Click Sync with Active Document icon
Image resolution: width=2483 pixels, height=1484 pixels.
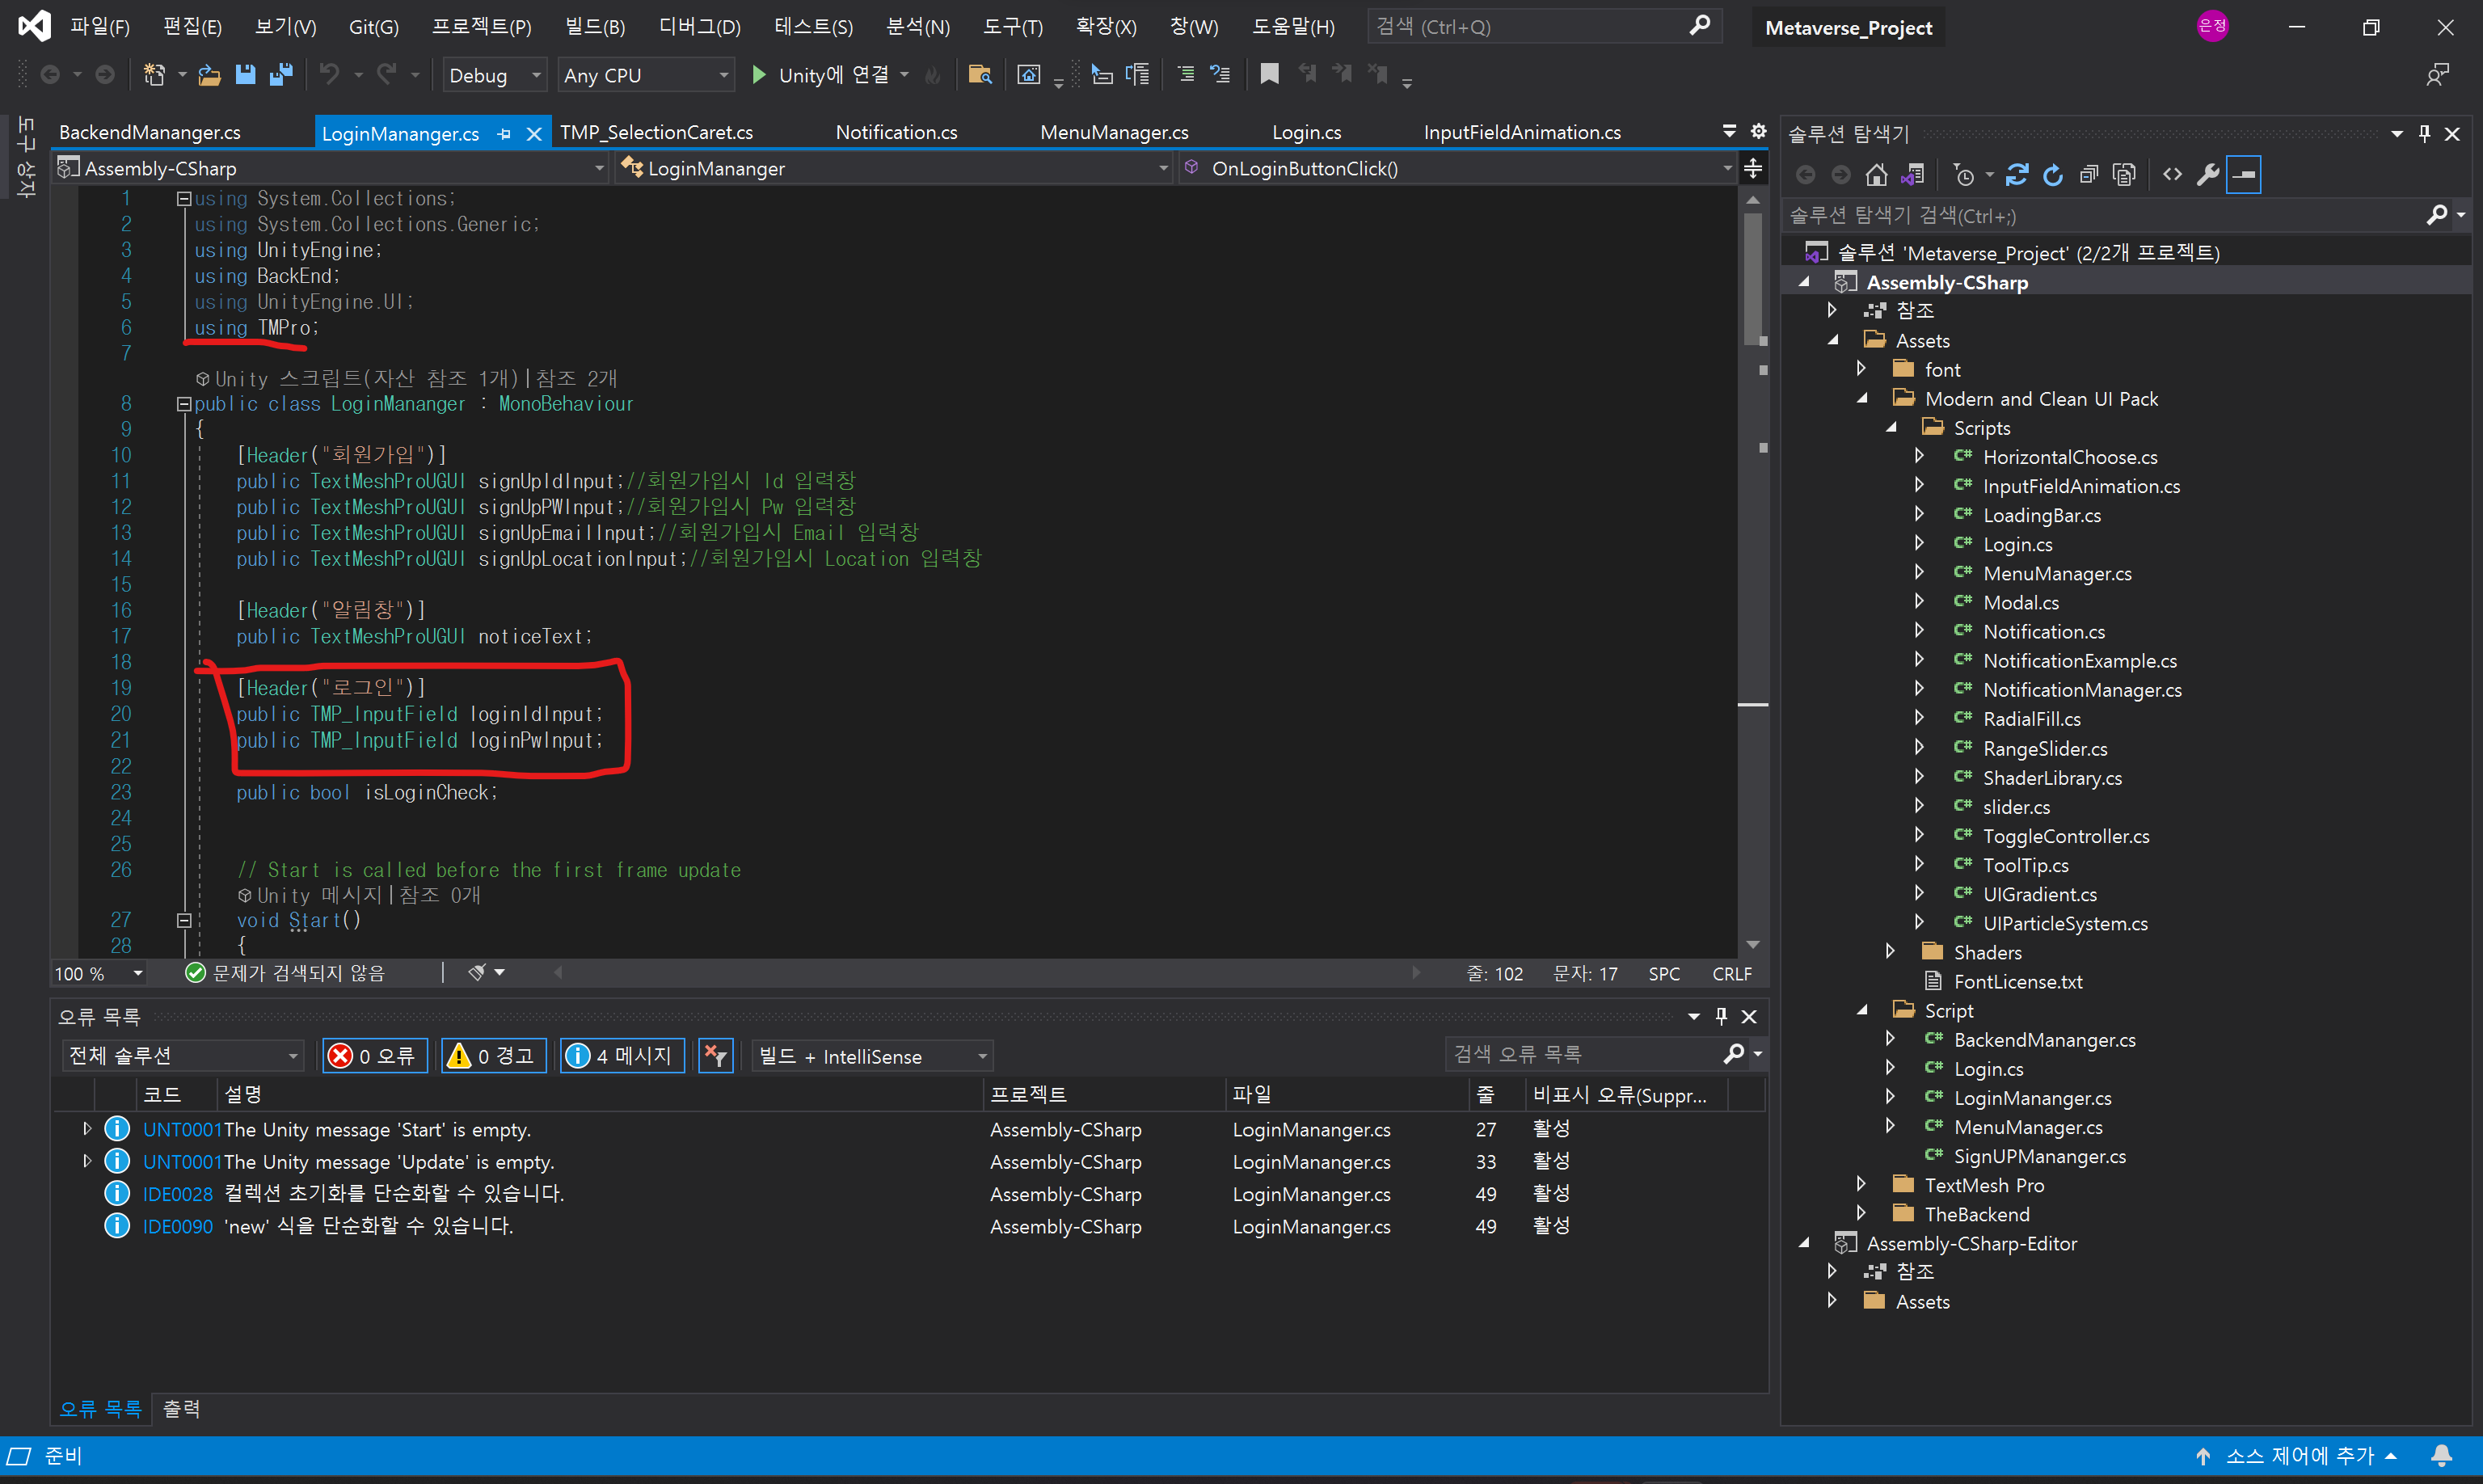click(2017, 175)
